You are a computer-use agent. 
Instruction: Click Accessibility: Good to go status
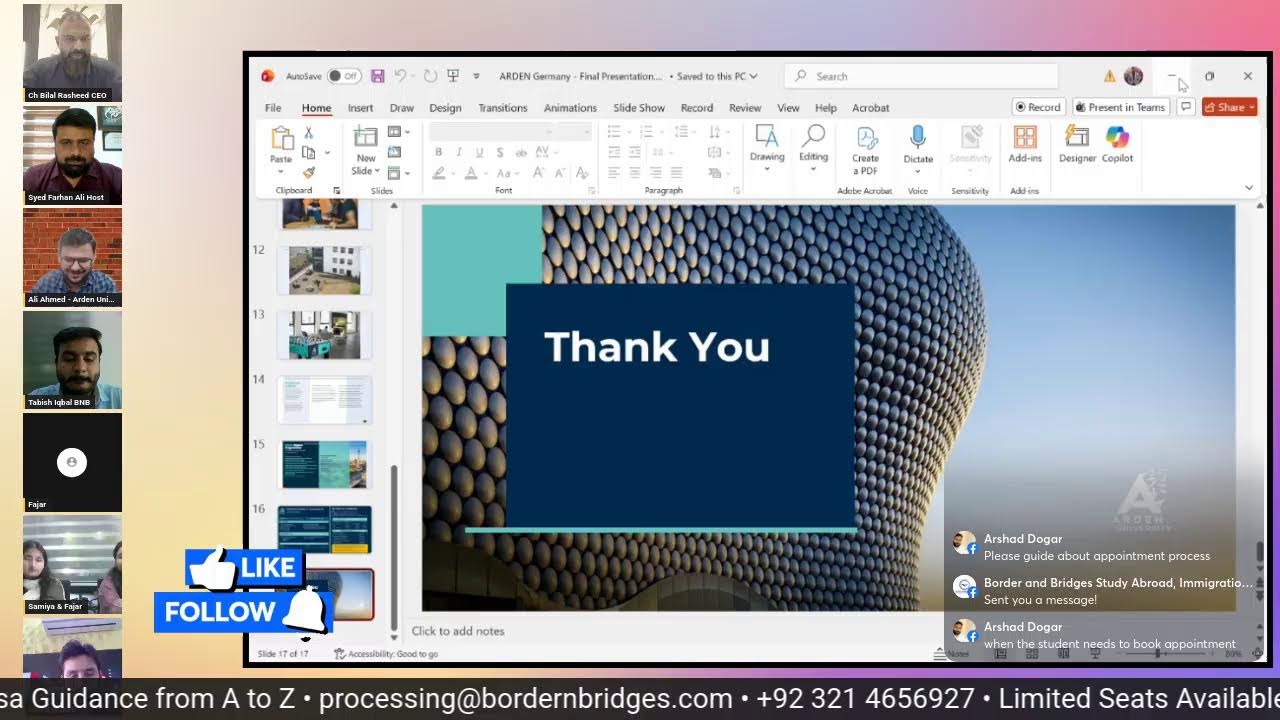(386, 654)
